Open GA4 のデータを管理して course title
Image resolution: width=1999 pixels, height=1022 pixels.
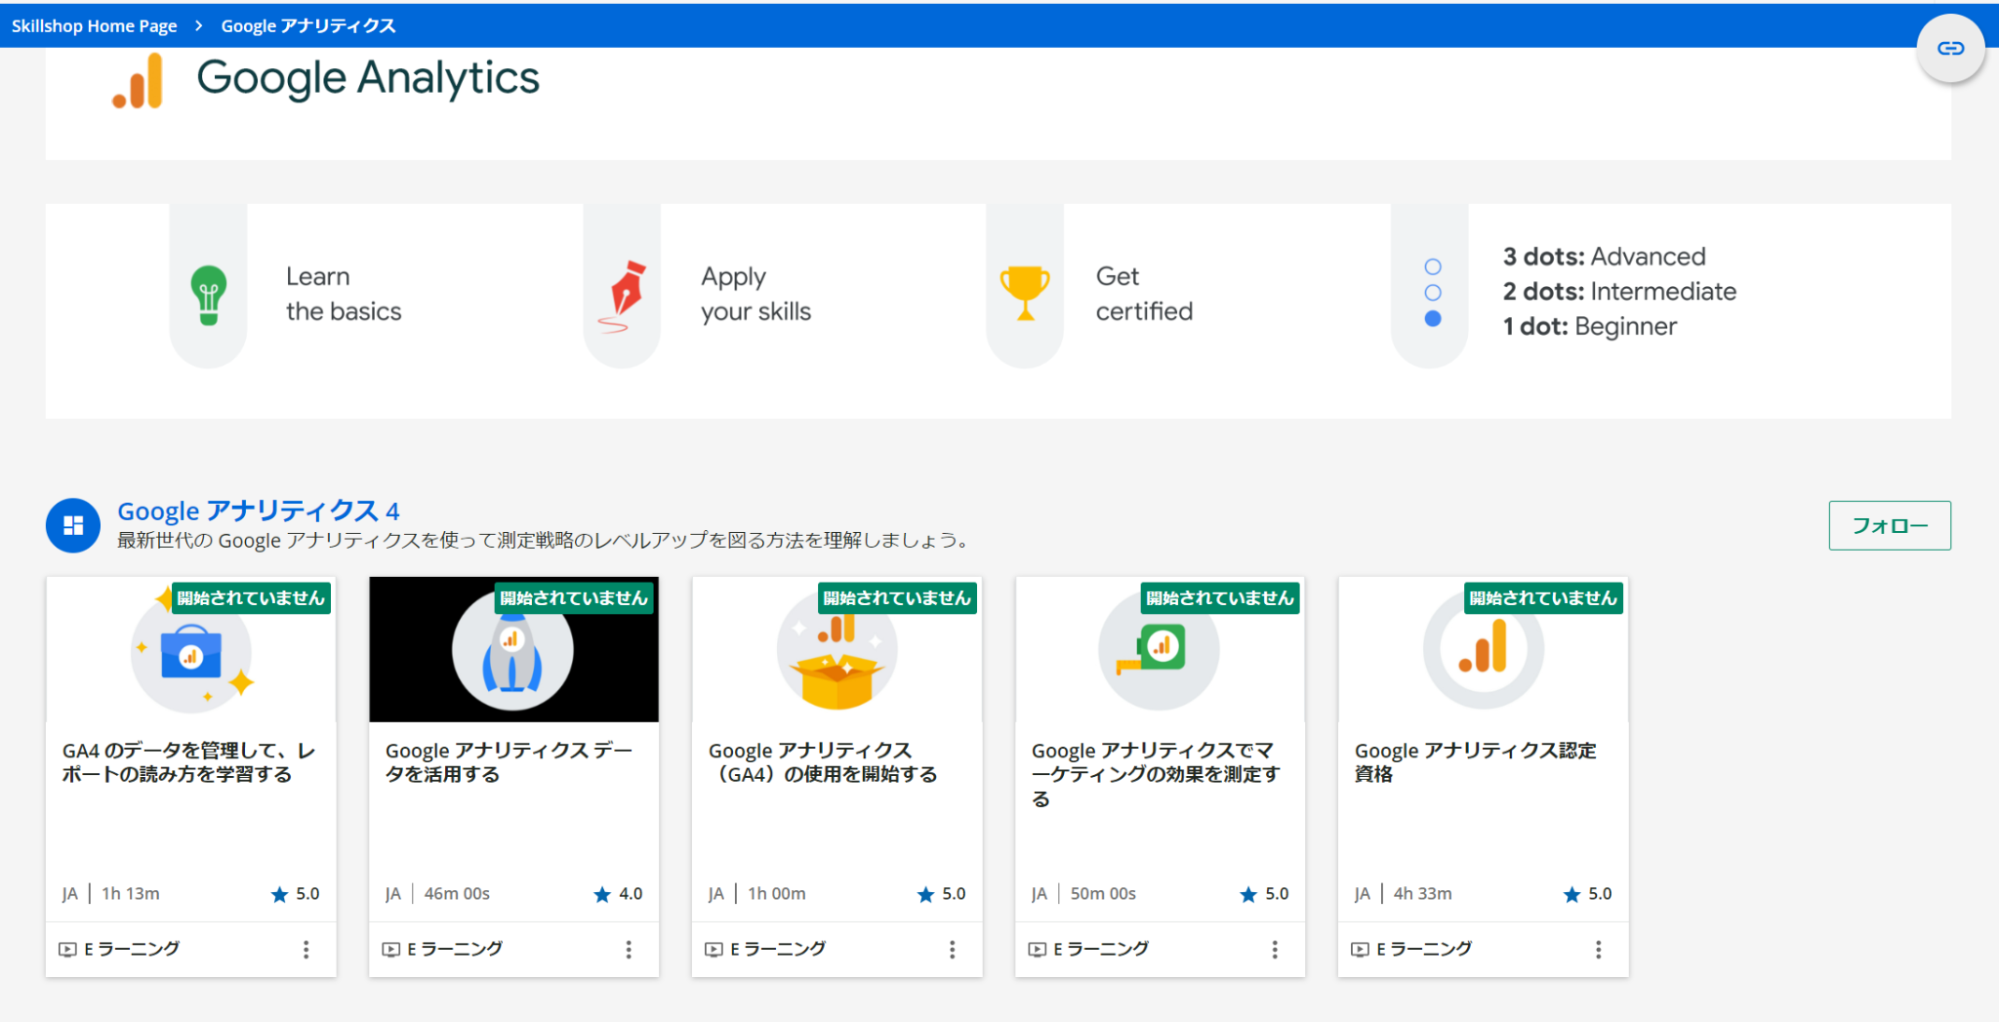[189, 762]
